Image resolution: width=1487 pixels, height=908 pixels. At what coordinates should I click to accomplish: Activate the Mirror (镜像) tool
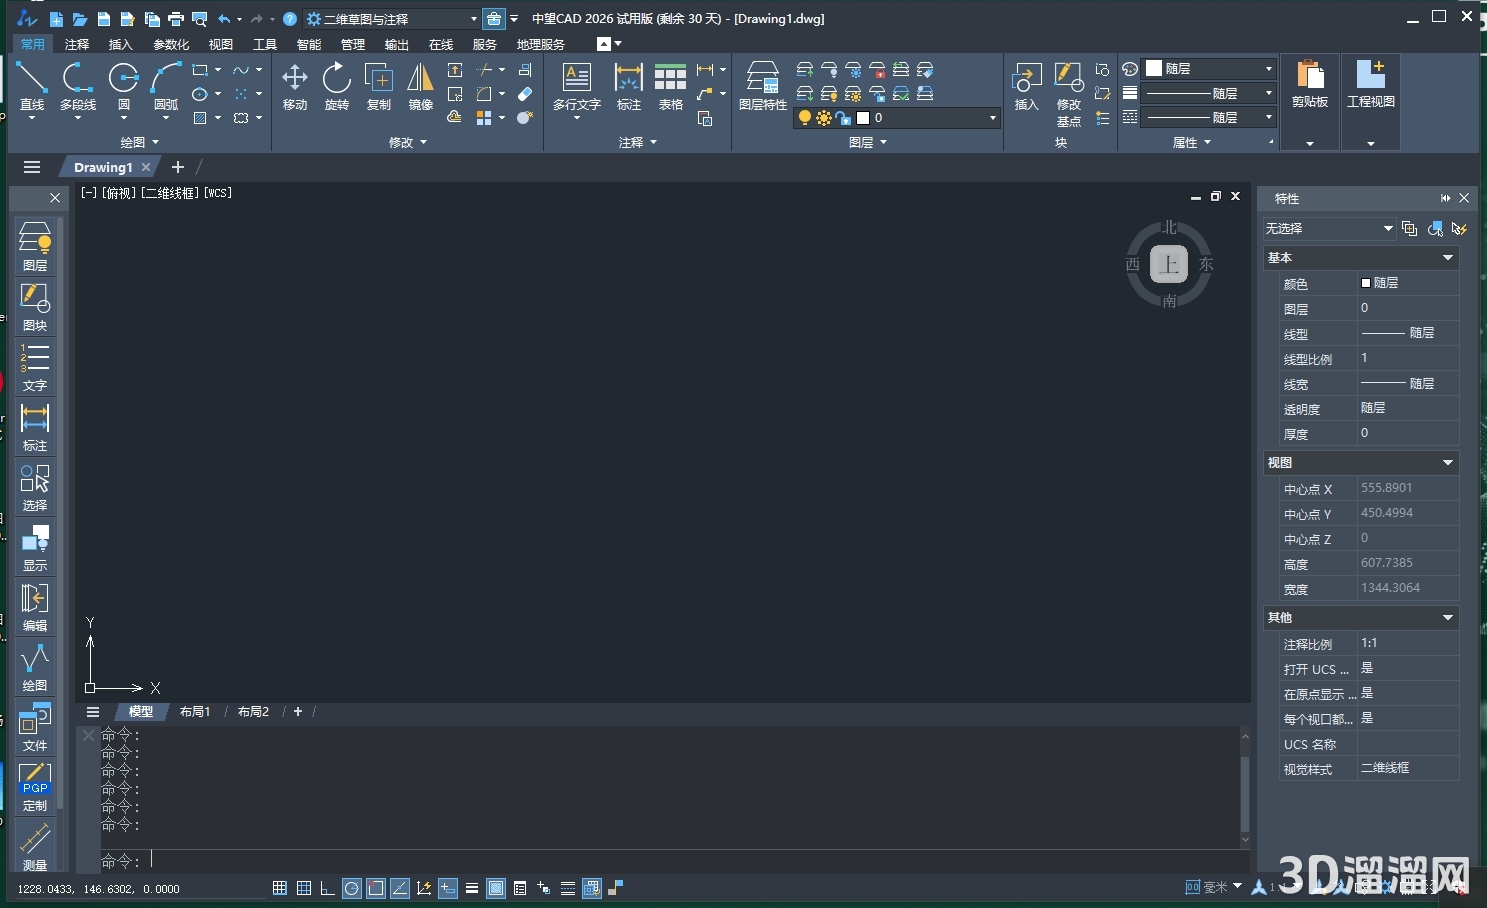[x=421, y=86]
